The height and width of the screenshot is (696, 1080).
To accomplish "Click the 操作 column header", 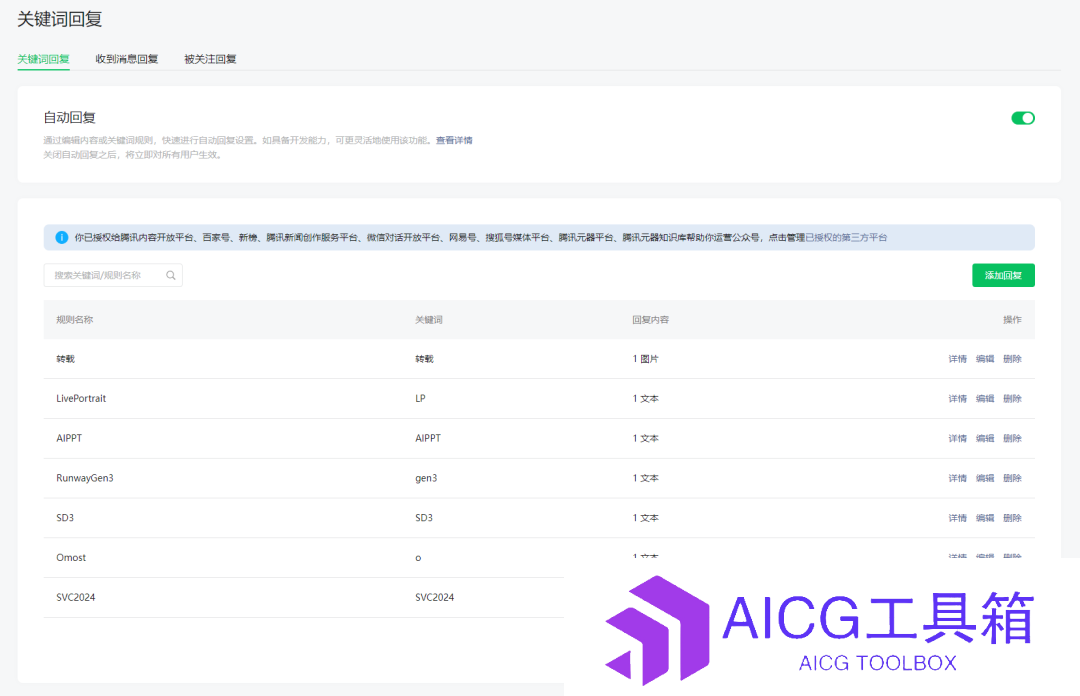I will [x=1012, y=320].
